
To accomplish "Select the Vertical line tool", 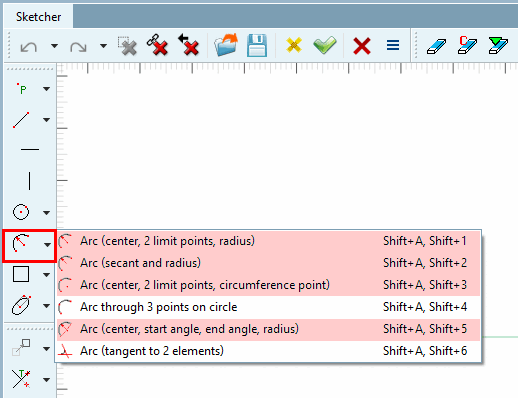I will tap(30, 181).
